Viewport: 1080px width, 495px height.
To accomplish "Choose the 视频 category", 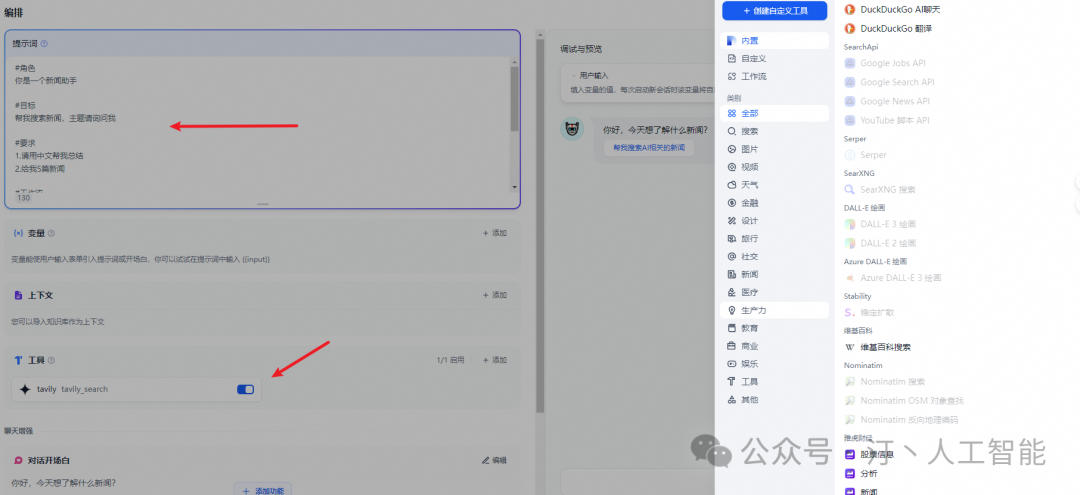I will point(774,167).
